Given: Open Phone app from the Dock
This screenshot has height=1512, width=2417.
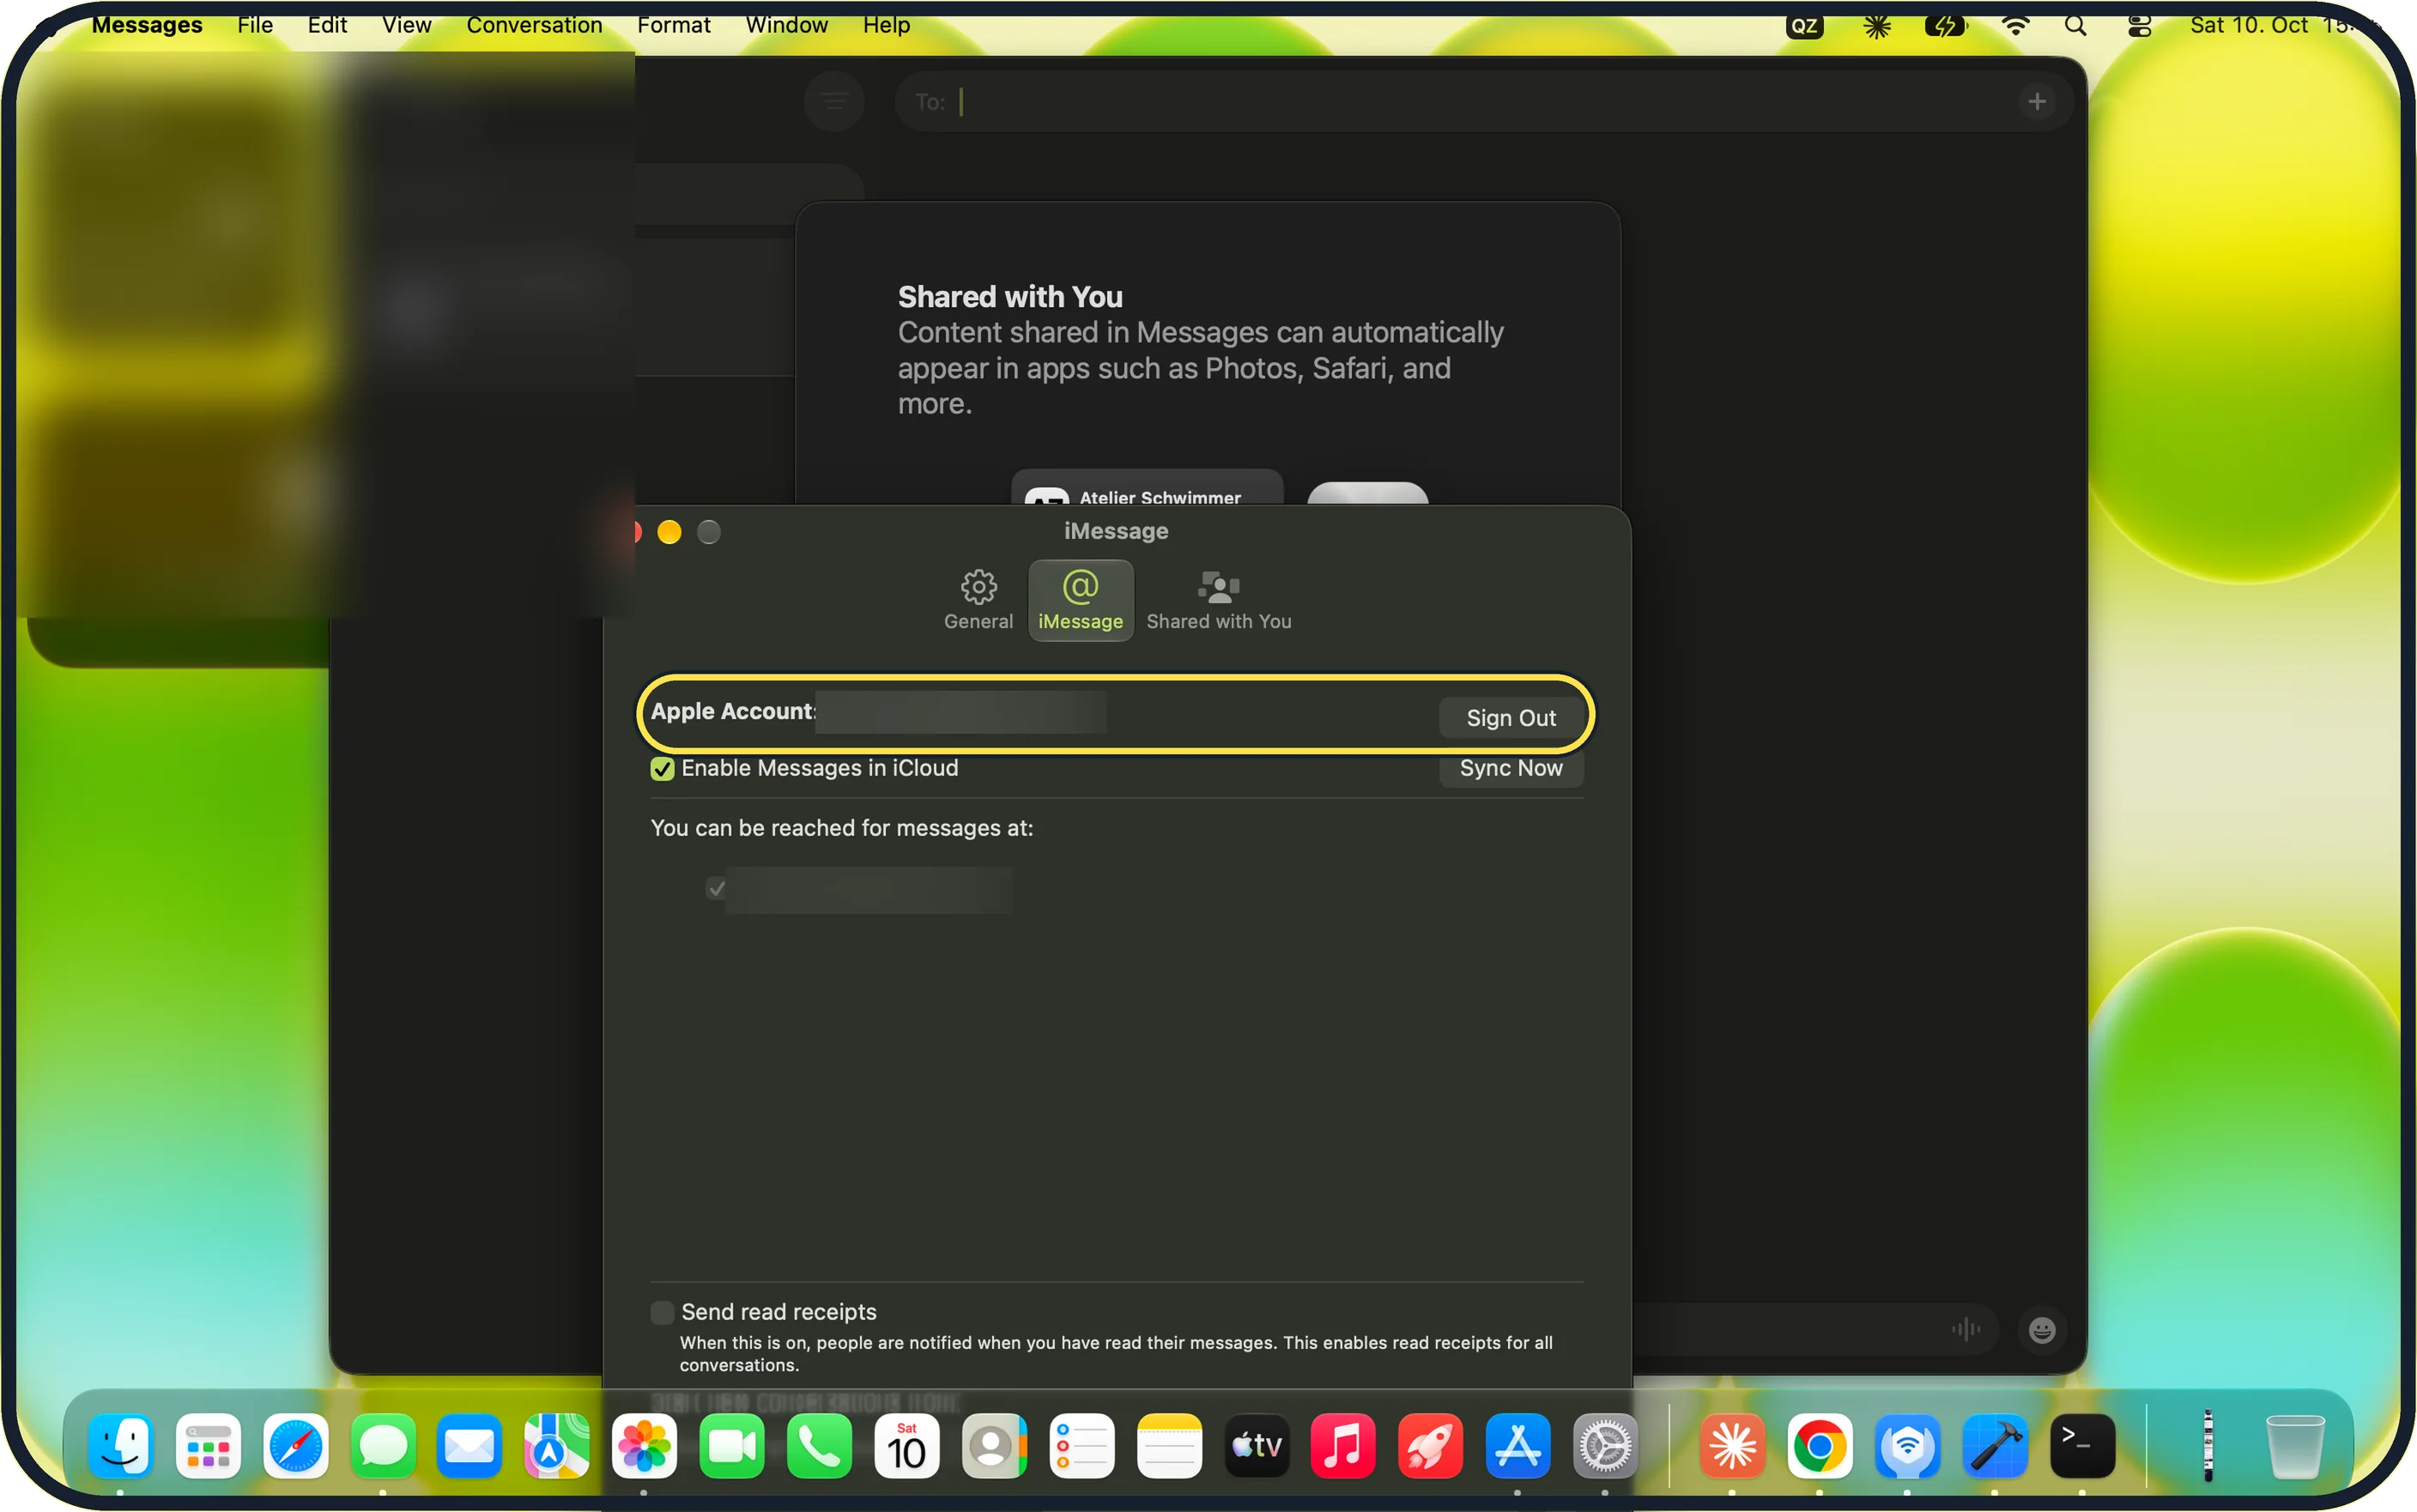Looking at the screenshot, I should point(819,1447).
